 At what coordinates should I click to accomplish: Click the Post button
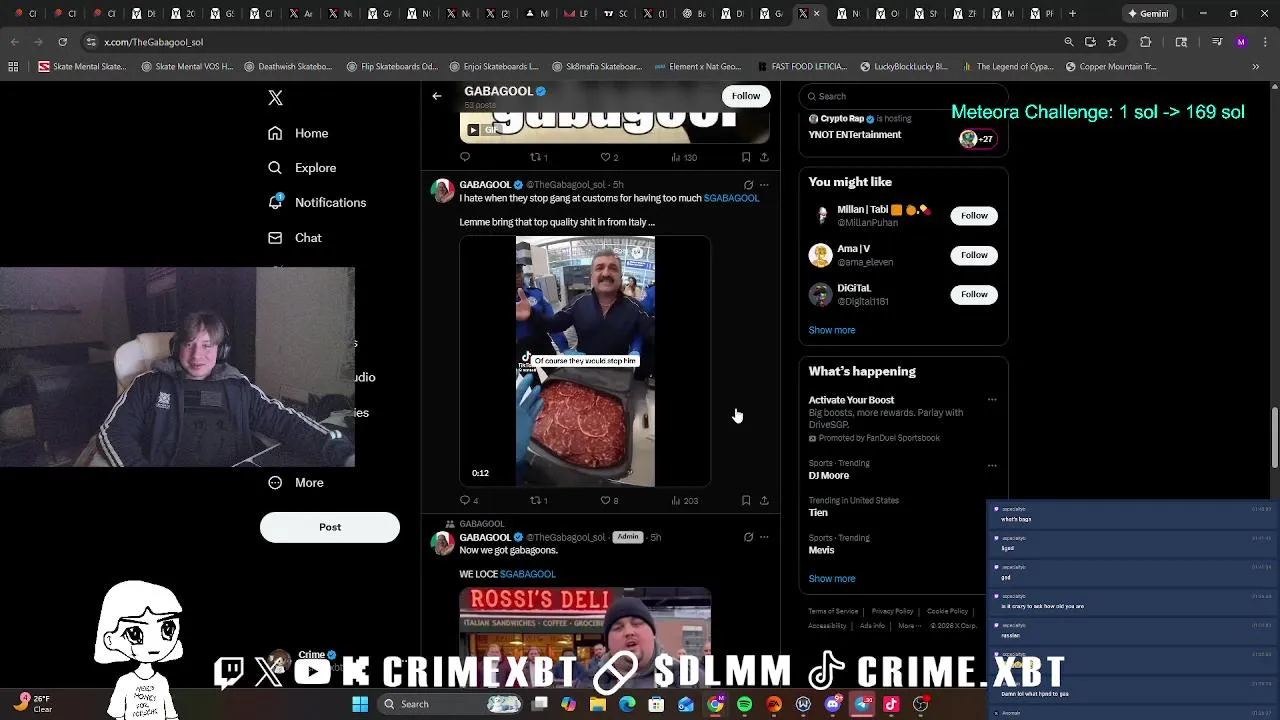click(330, 527)
